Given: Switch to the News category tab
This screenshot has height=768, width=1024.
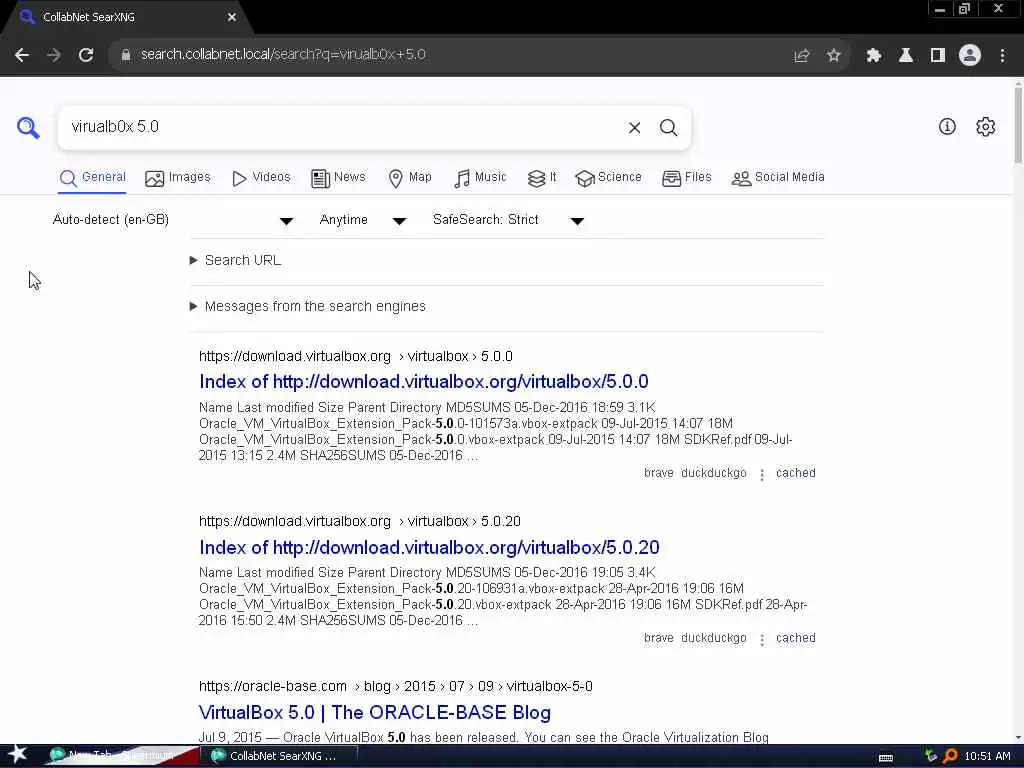Looking at the screenshot, I should pos(338,178).
